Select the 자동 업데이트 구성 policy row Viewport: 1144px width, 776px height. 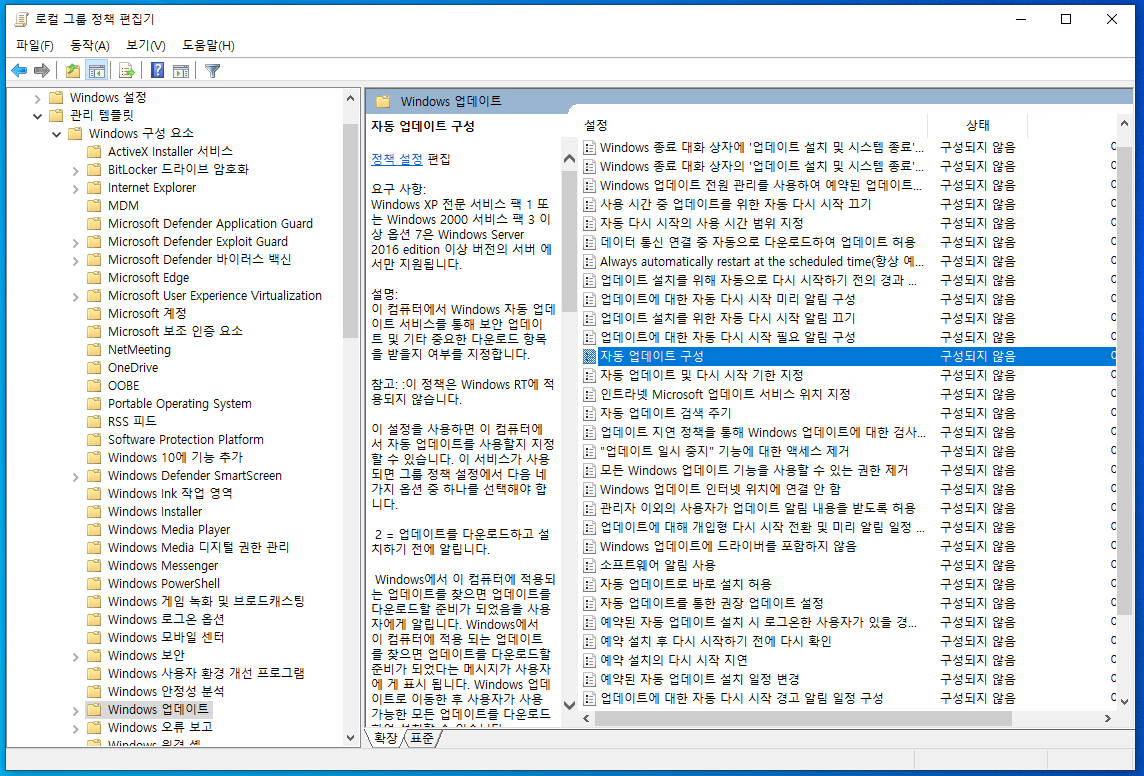click(x=849, y=356)
